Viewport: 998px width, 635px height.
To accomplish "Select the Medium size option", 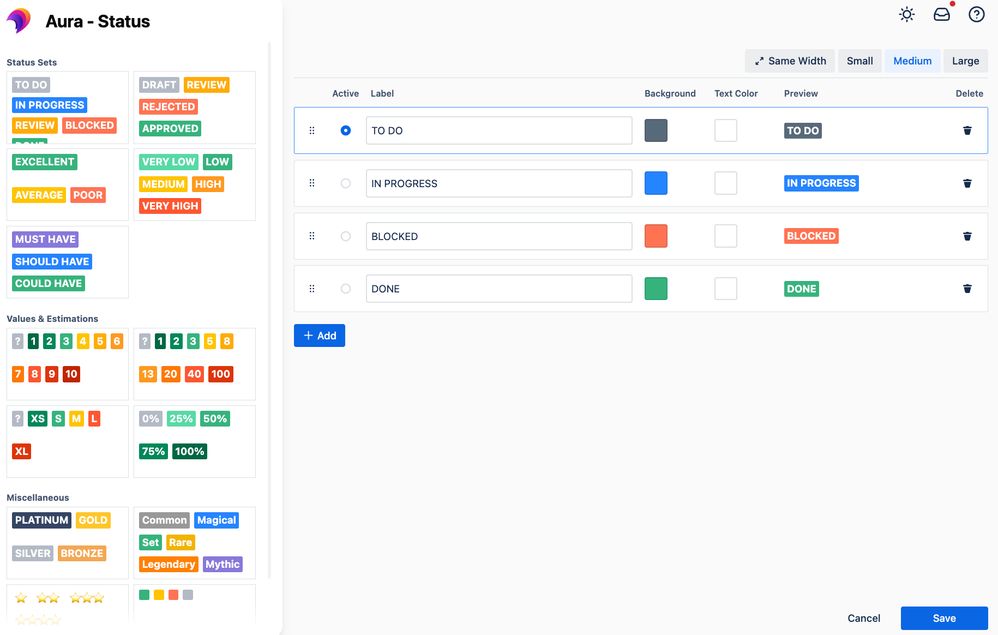I will coord(912,61).
